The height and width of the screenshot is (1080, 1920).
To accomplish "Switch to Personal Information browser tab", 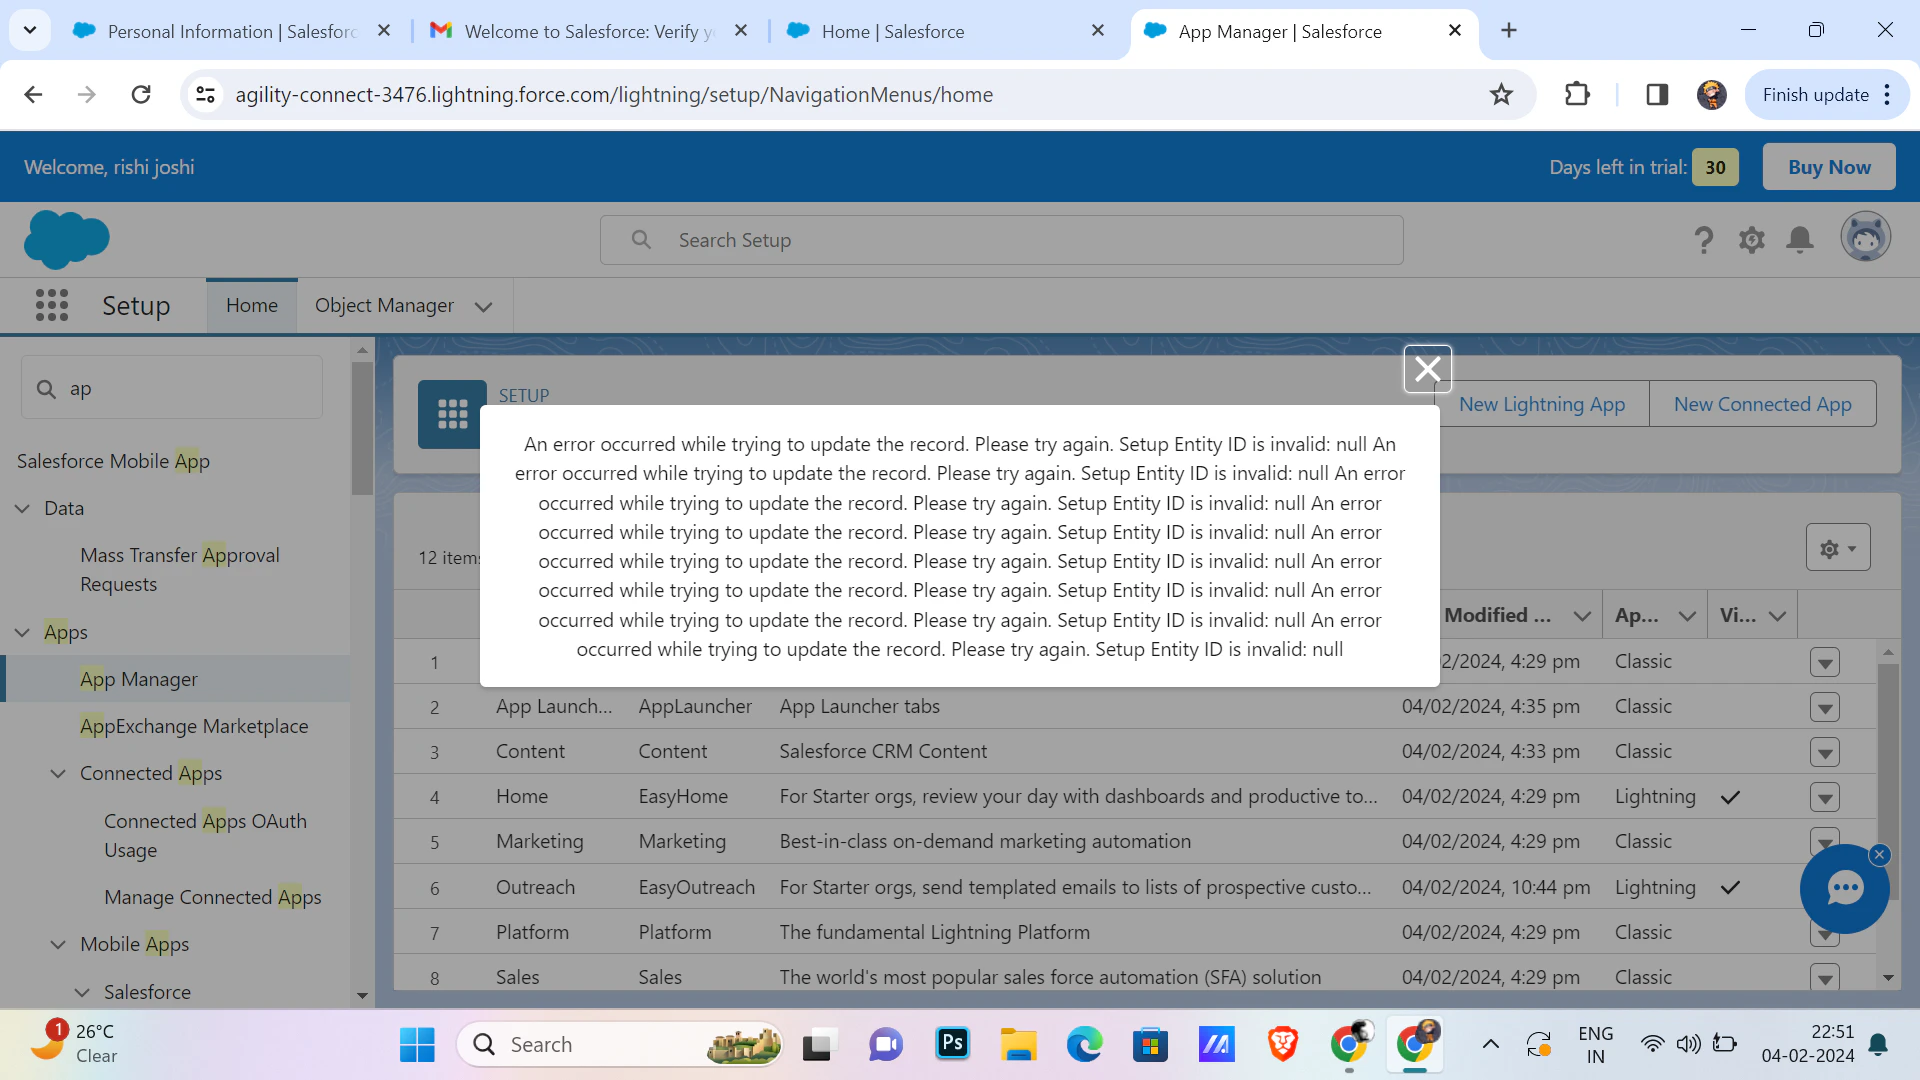I will click(231, 31).
